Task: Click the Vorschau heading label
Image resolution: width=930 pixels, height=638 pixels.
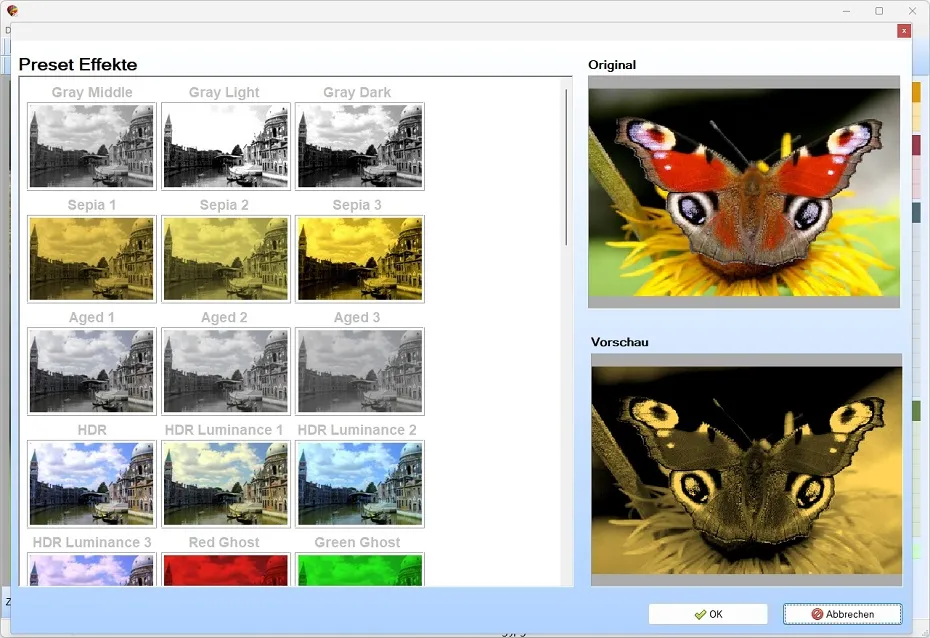Action: pos(620,342)
